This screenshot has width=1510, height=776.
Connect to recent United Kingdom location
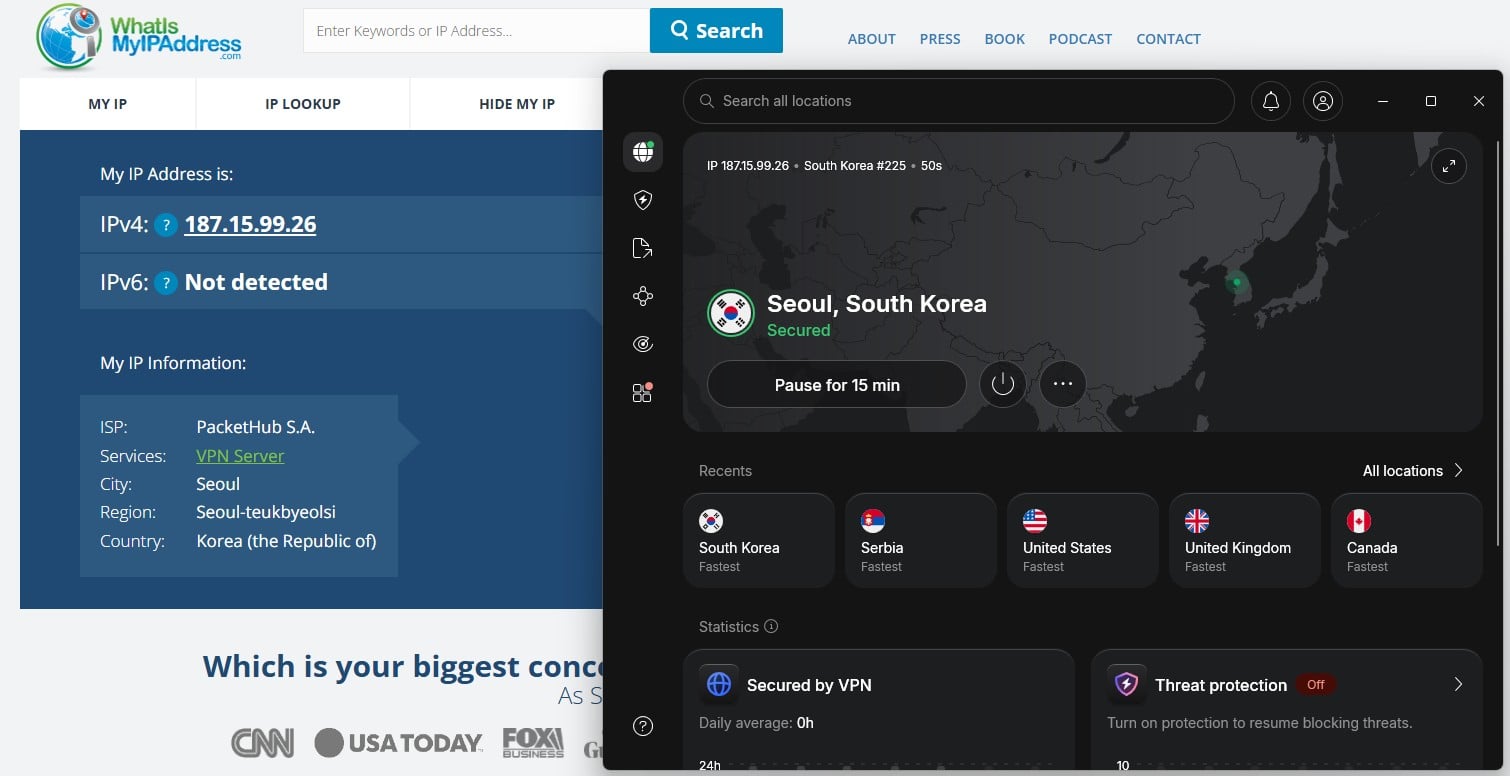point(1245,540)
